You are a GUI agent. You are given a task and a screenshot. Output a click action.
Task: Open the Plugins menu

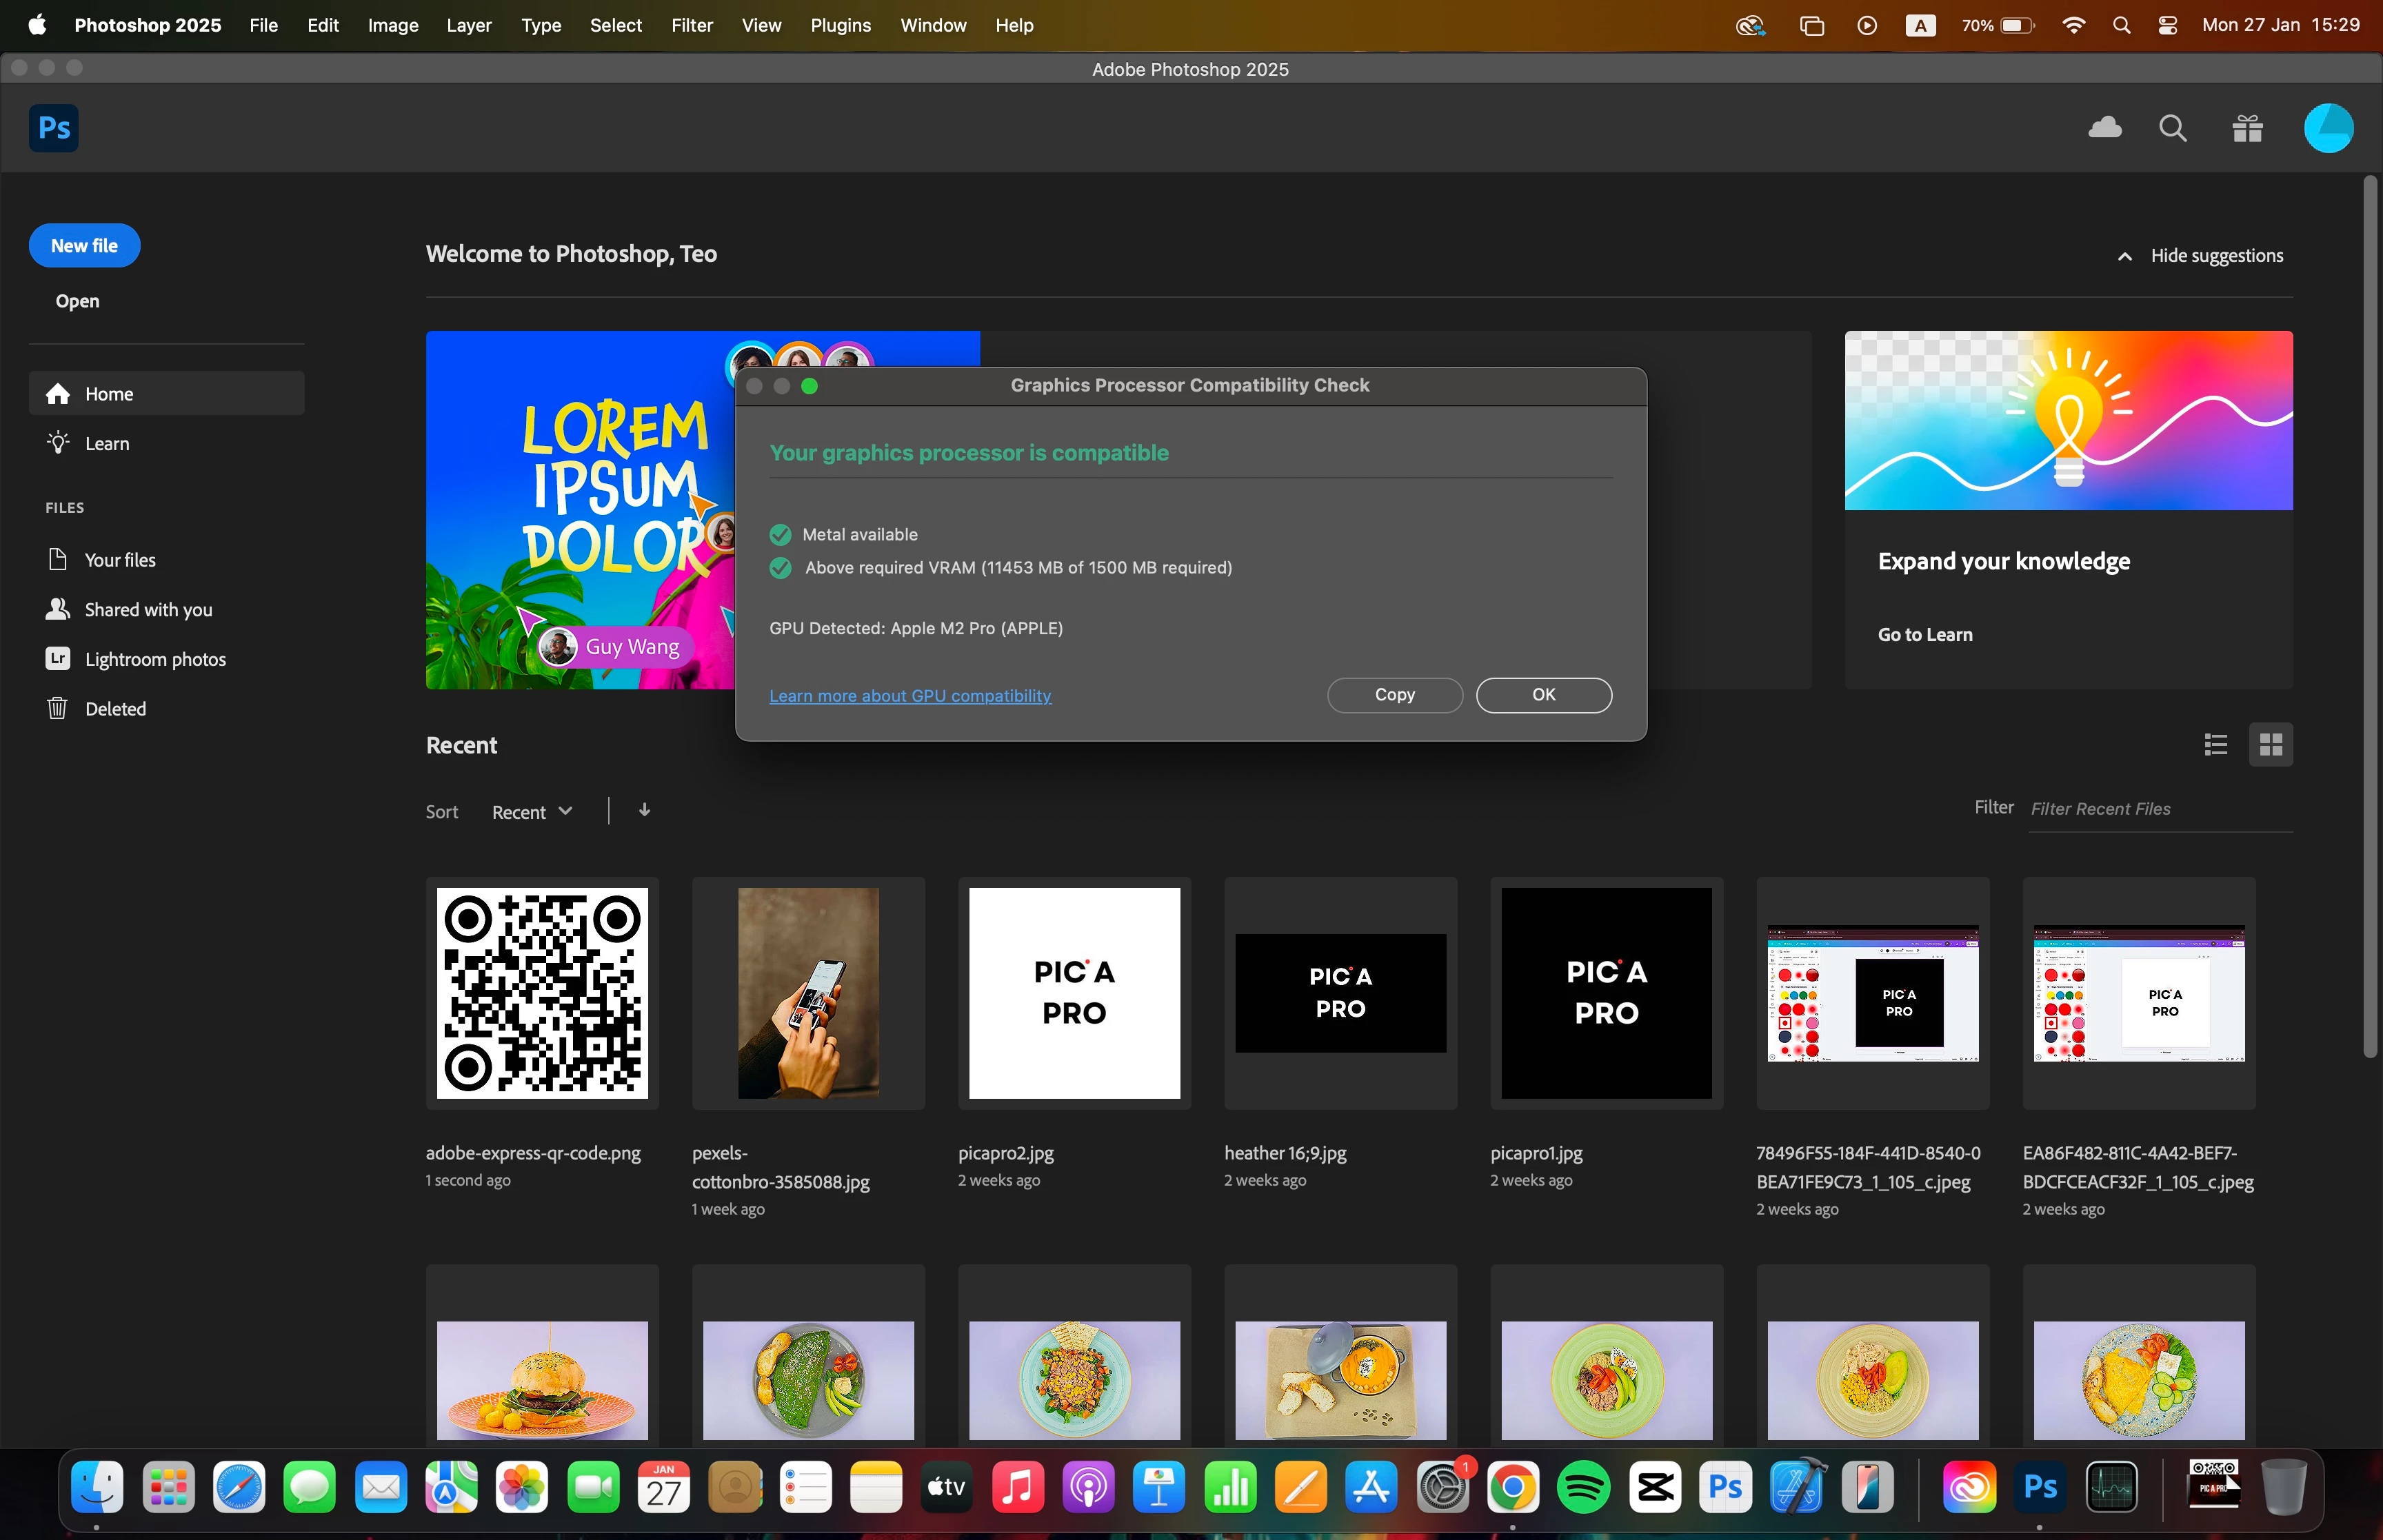coord(840,25)
